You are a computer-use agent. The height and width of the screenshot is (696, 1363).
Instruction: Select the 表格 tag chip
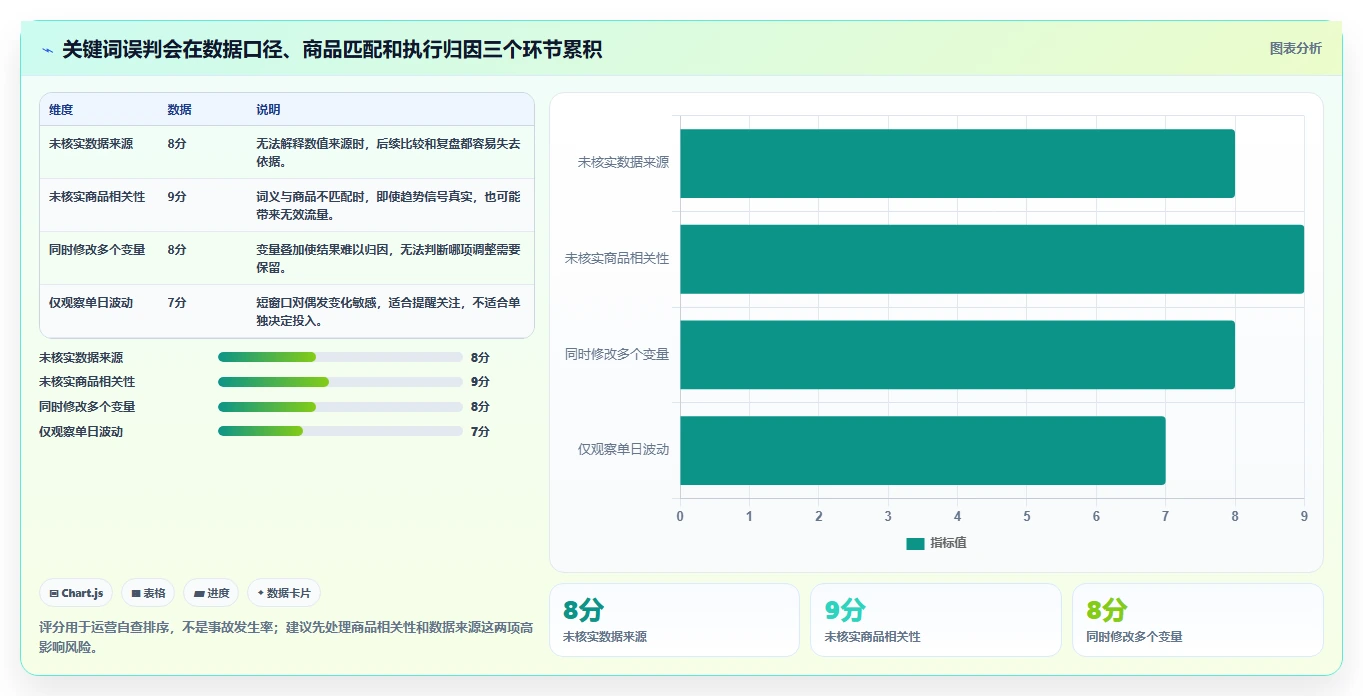148,593
